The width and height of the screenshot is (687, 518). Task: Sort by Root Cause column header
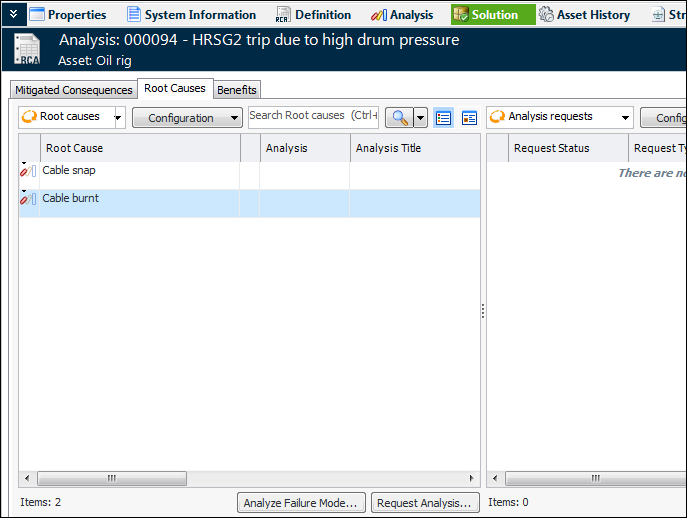coord(140,148)
